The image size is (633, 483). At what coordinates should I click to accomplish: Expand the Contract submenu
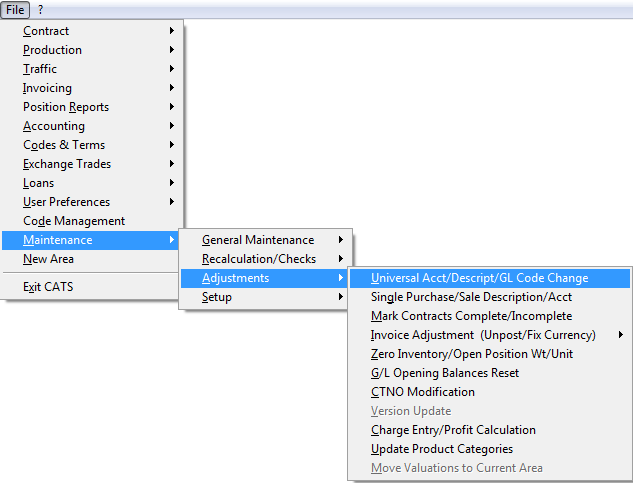(90, 31)
